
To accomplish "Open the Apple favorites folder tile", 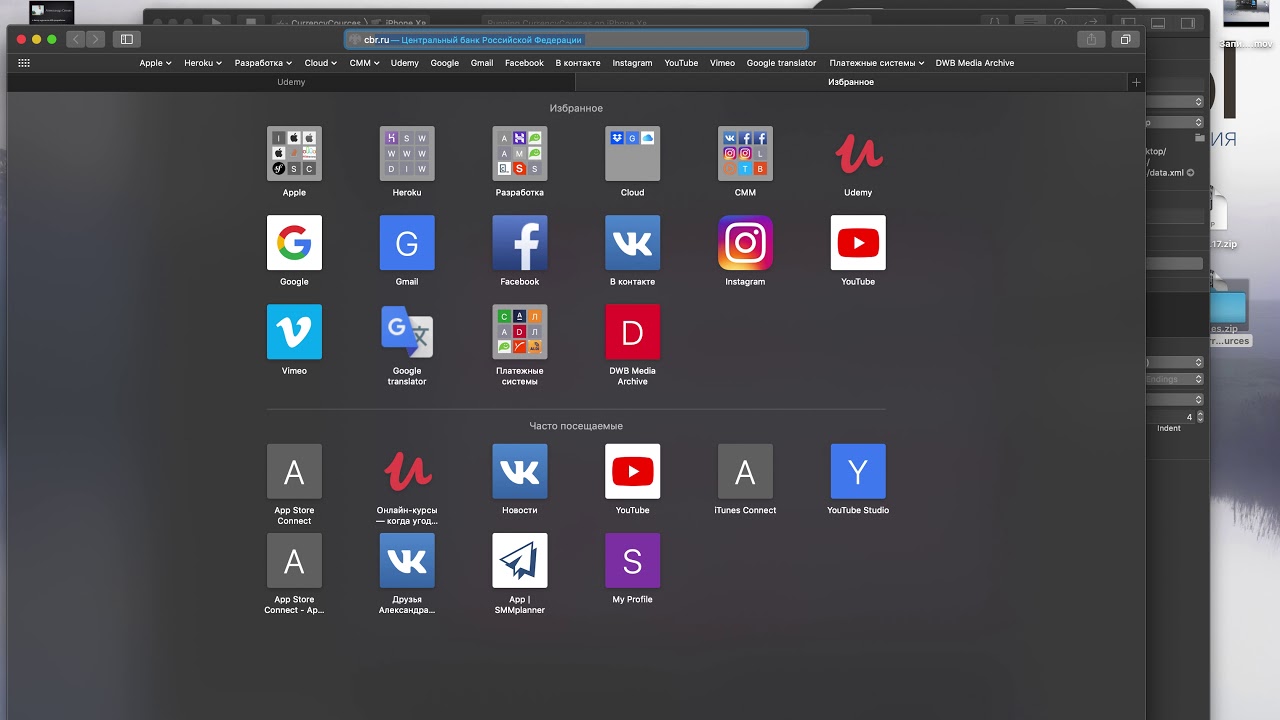I will pyautogui.click(x=294, y=153).
